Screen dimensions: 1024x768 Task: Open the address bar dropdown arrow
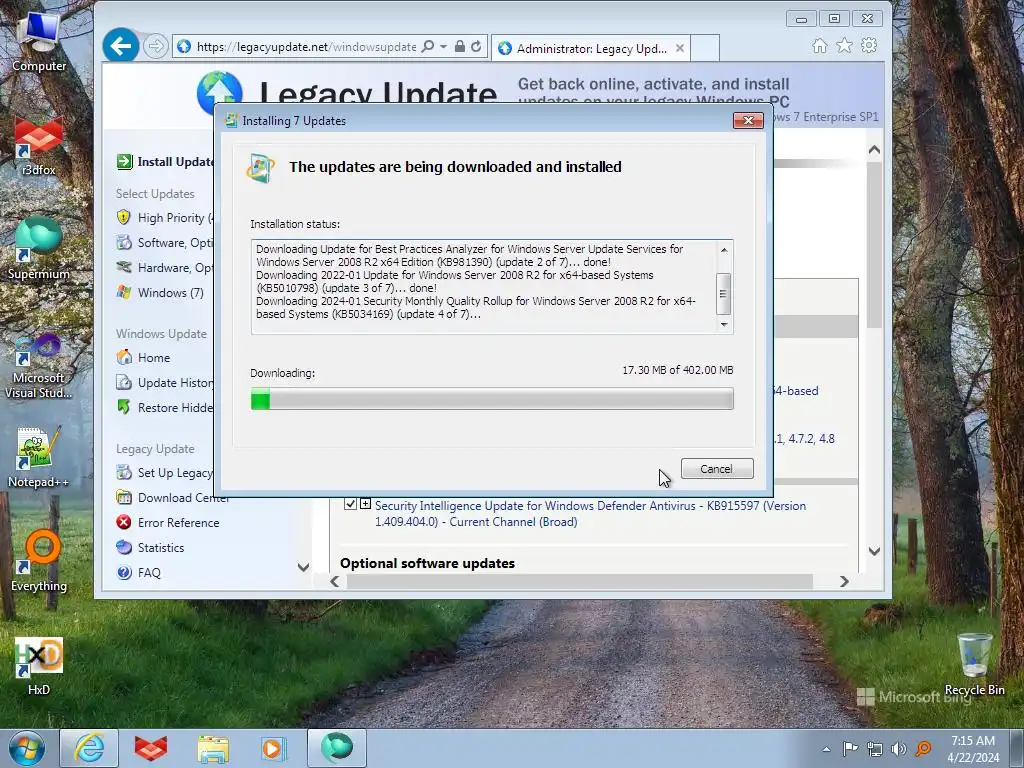coord(443,46)
